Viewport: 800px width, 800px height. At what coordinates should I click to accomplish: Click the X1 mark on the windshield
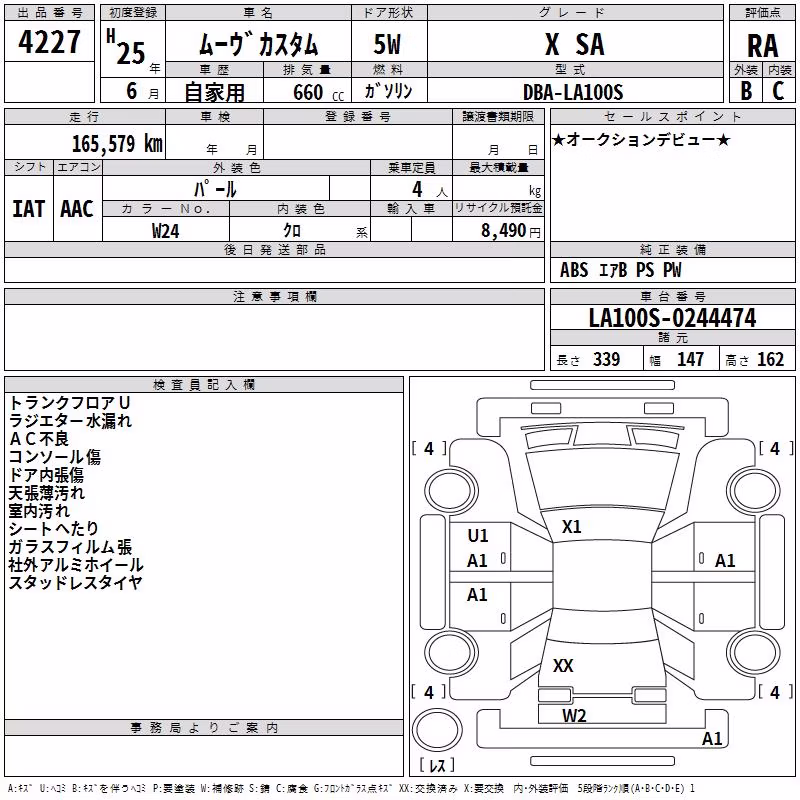tap(571, 527)
